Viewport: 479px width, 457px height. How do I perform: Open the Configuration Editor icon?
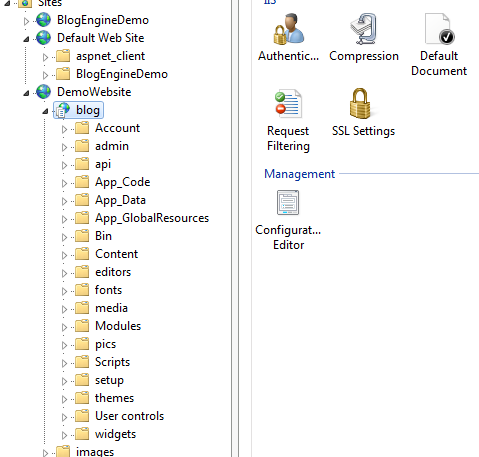click(x=288, y=202)
